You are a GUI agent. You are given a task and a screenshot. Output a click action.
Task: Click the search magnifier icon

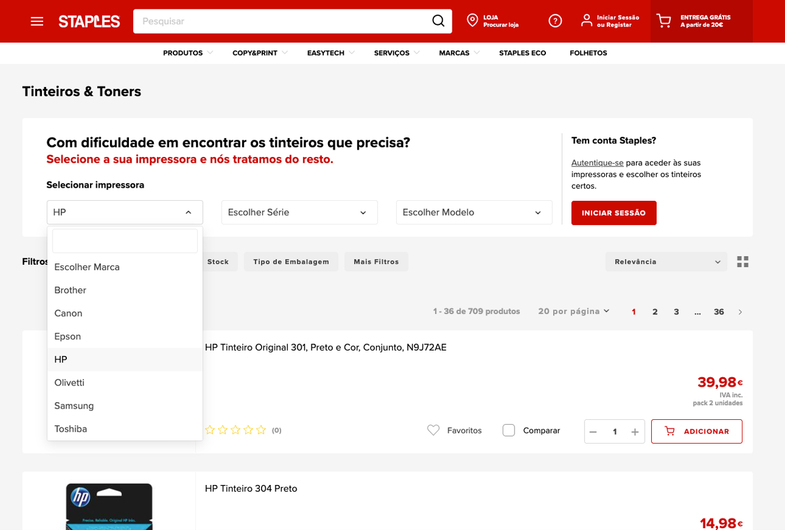438,21
